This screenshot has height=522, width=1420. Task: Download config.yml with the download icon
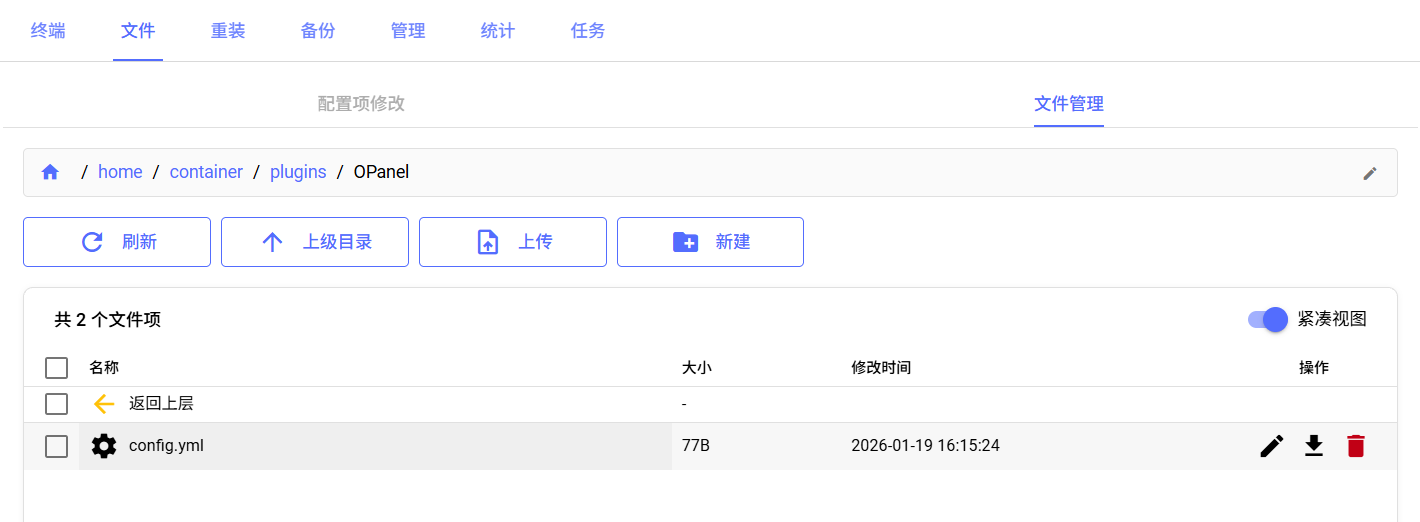[1313, 446]
